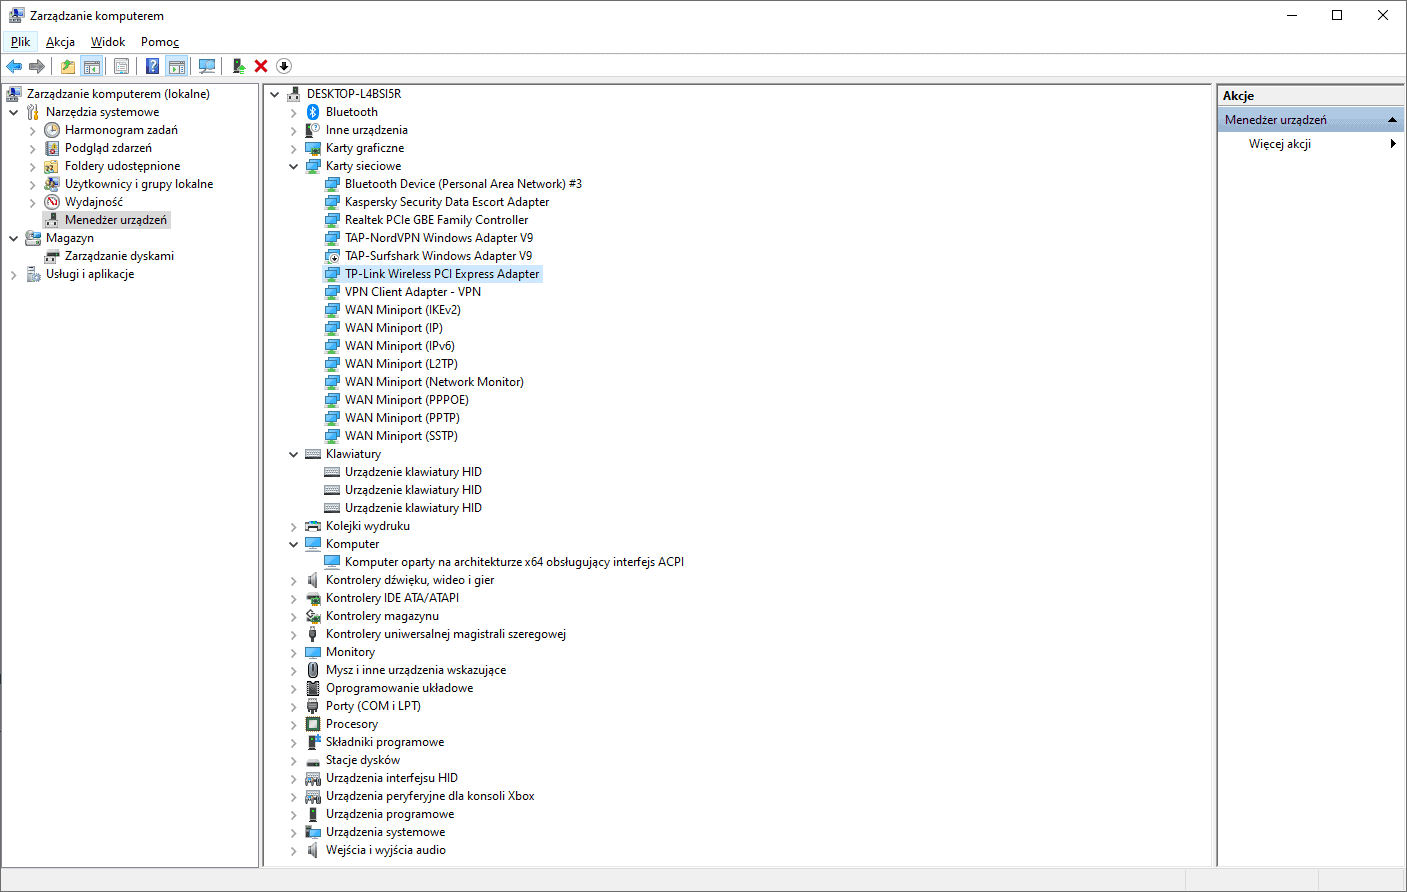Open the Akcja menu
Image resolution: width=1407 pixels, height=892 pixels.
[60, 42]
